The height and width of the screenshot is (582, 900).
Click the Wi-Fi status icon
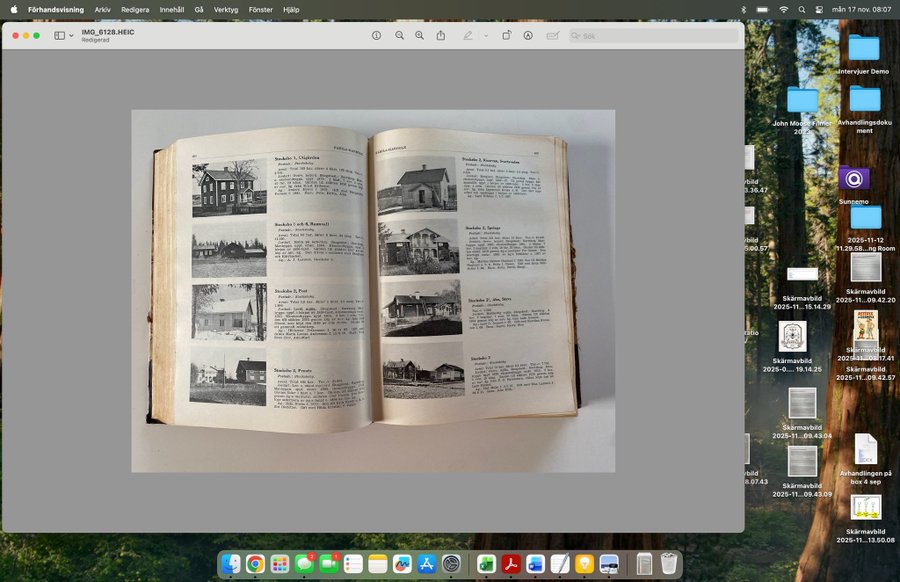(x=784, y=9)
